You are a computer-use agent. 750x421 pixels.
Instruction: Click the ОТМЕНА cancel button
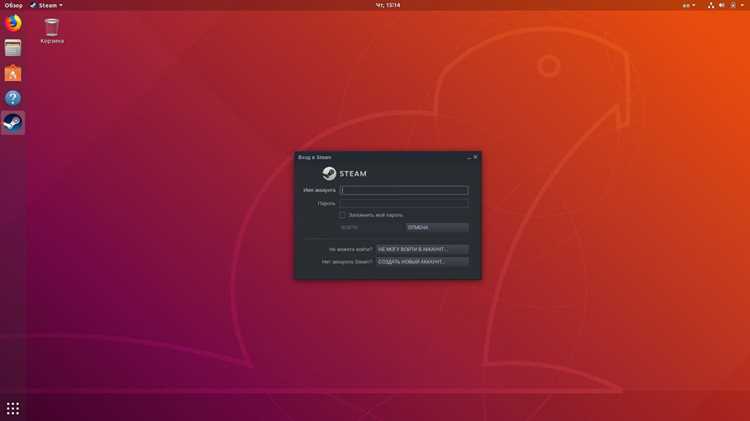coord(437,227)
